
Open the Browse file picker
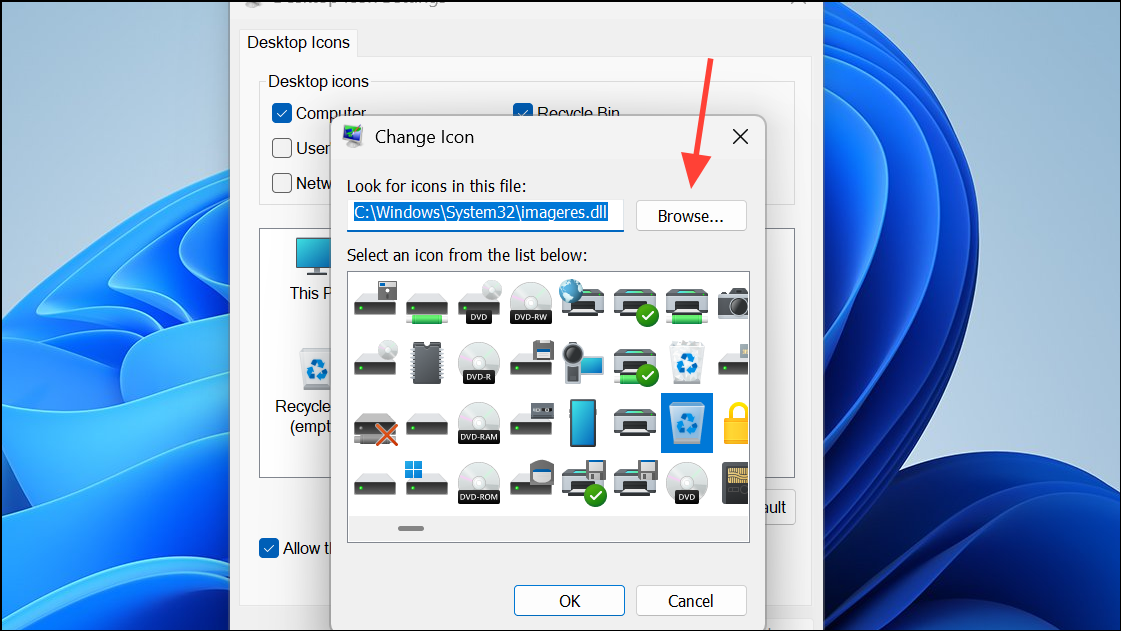point(691,215)
